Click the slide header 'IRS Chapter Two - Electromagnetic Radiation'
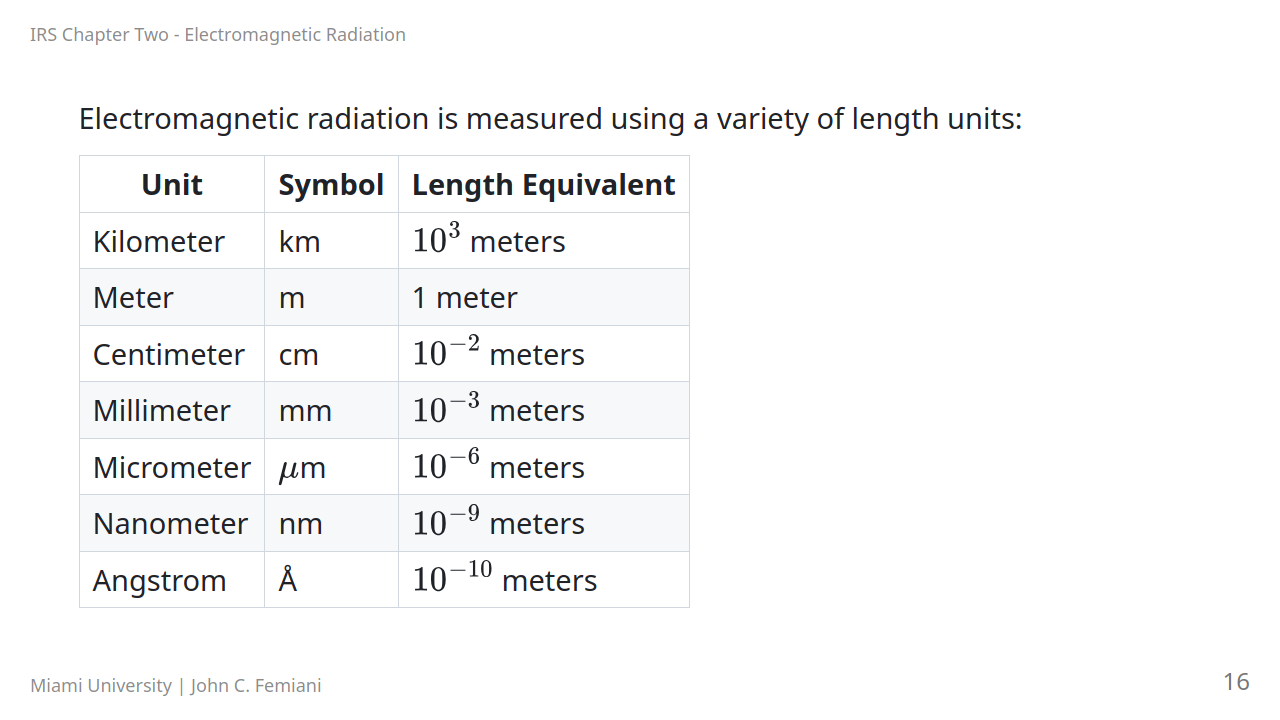Image resolution: width=1280 pixels, height=720 pixels. click(218, 35)
